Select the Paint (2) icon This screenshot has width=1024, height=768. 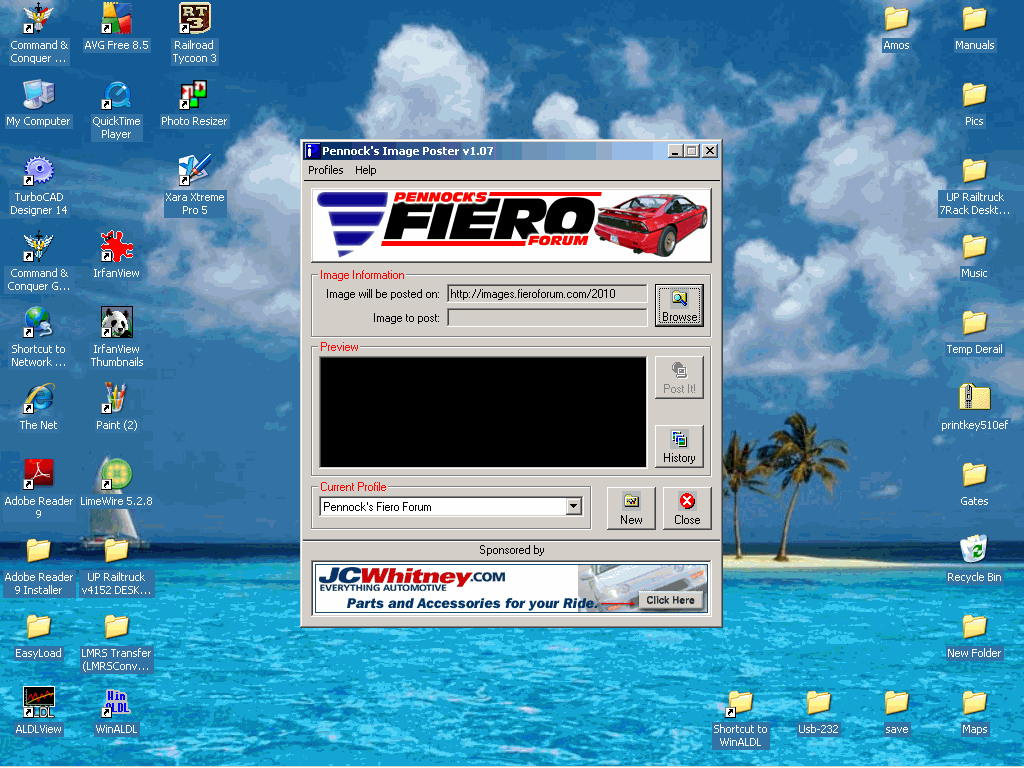point(116,407)
